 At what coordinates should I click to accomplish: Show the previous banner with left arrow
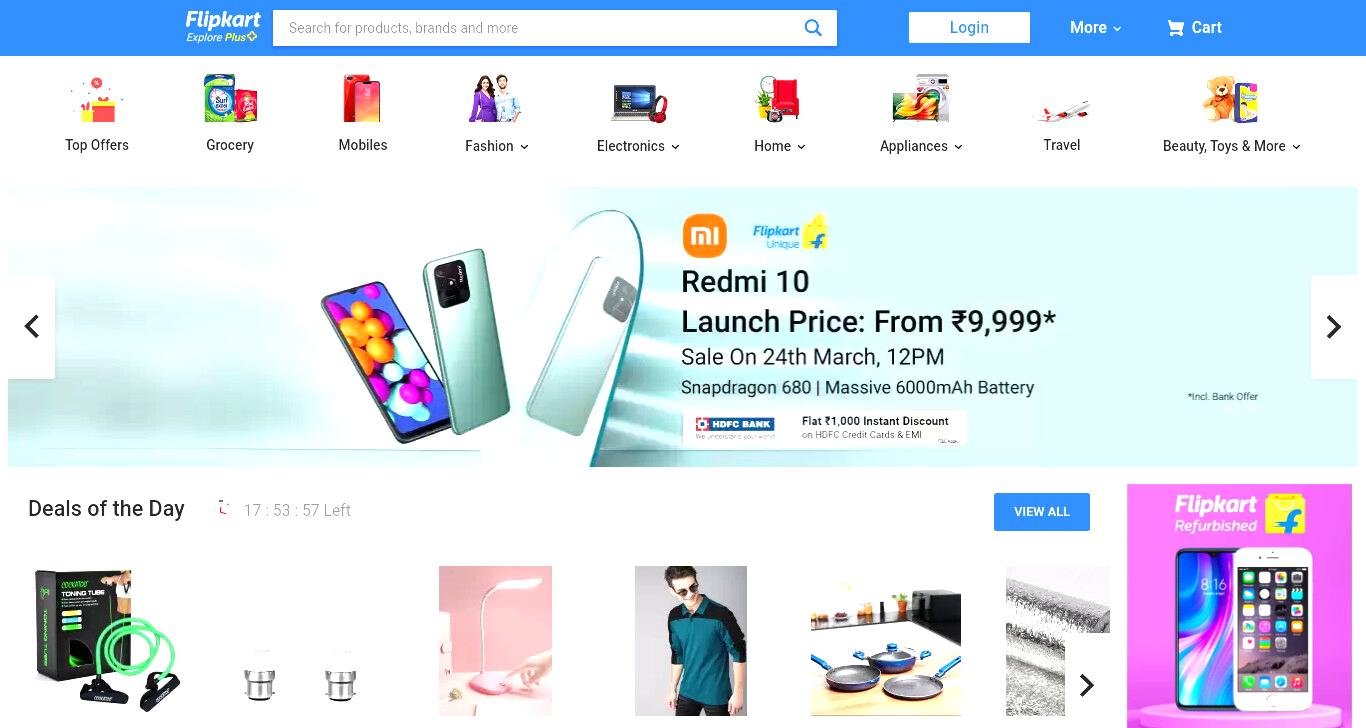(x=31, y=327)
